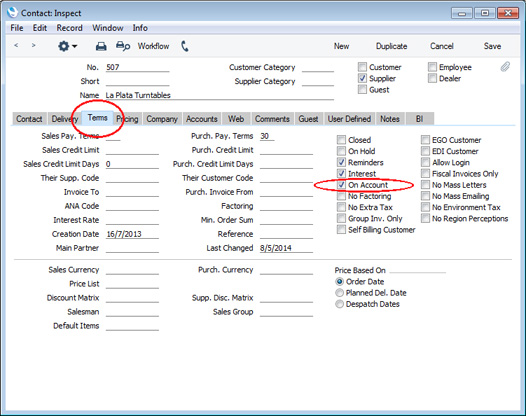Switch to the Pricing tab
Viewport: 526px width, 416px height.
pos(127,119)
